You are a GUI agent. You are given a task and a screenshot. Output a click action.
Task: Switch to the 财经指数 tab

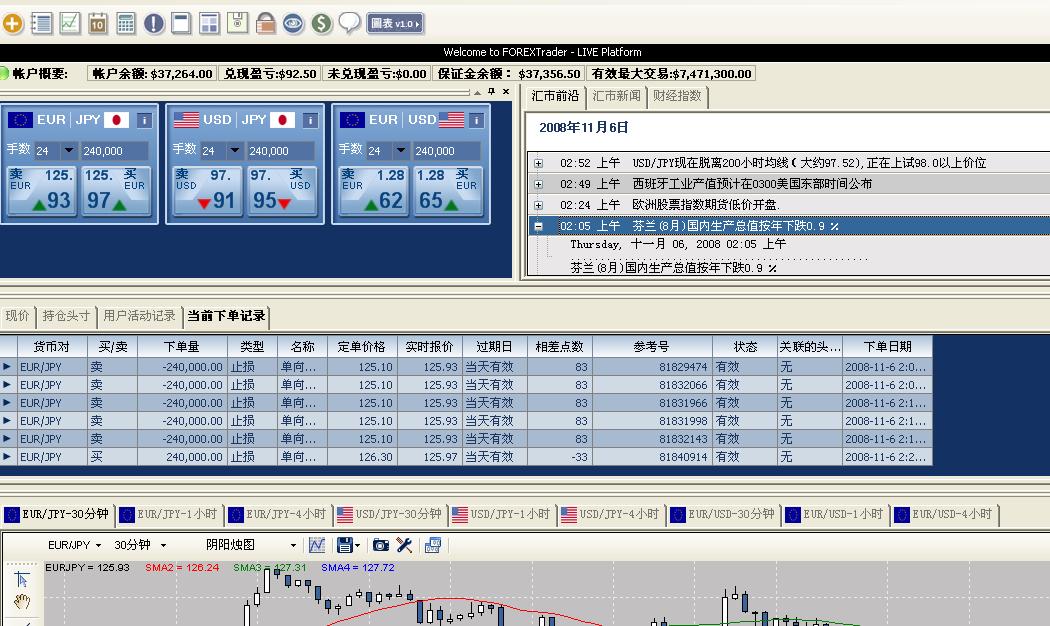677,96
